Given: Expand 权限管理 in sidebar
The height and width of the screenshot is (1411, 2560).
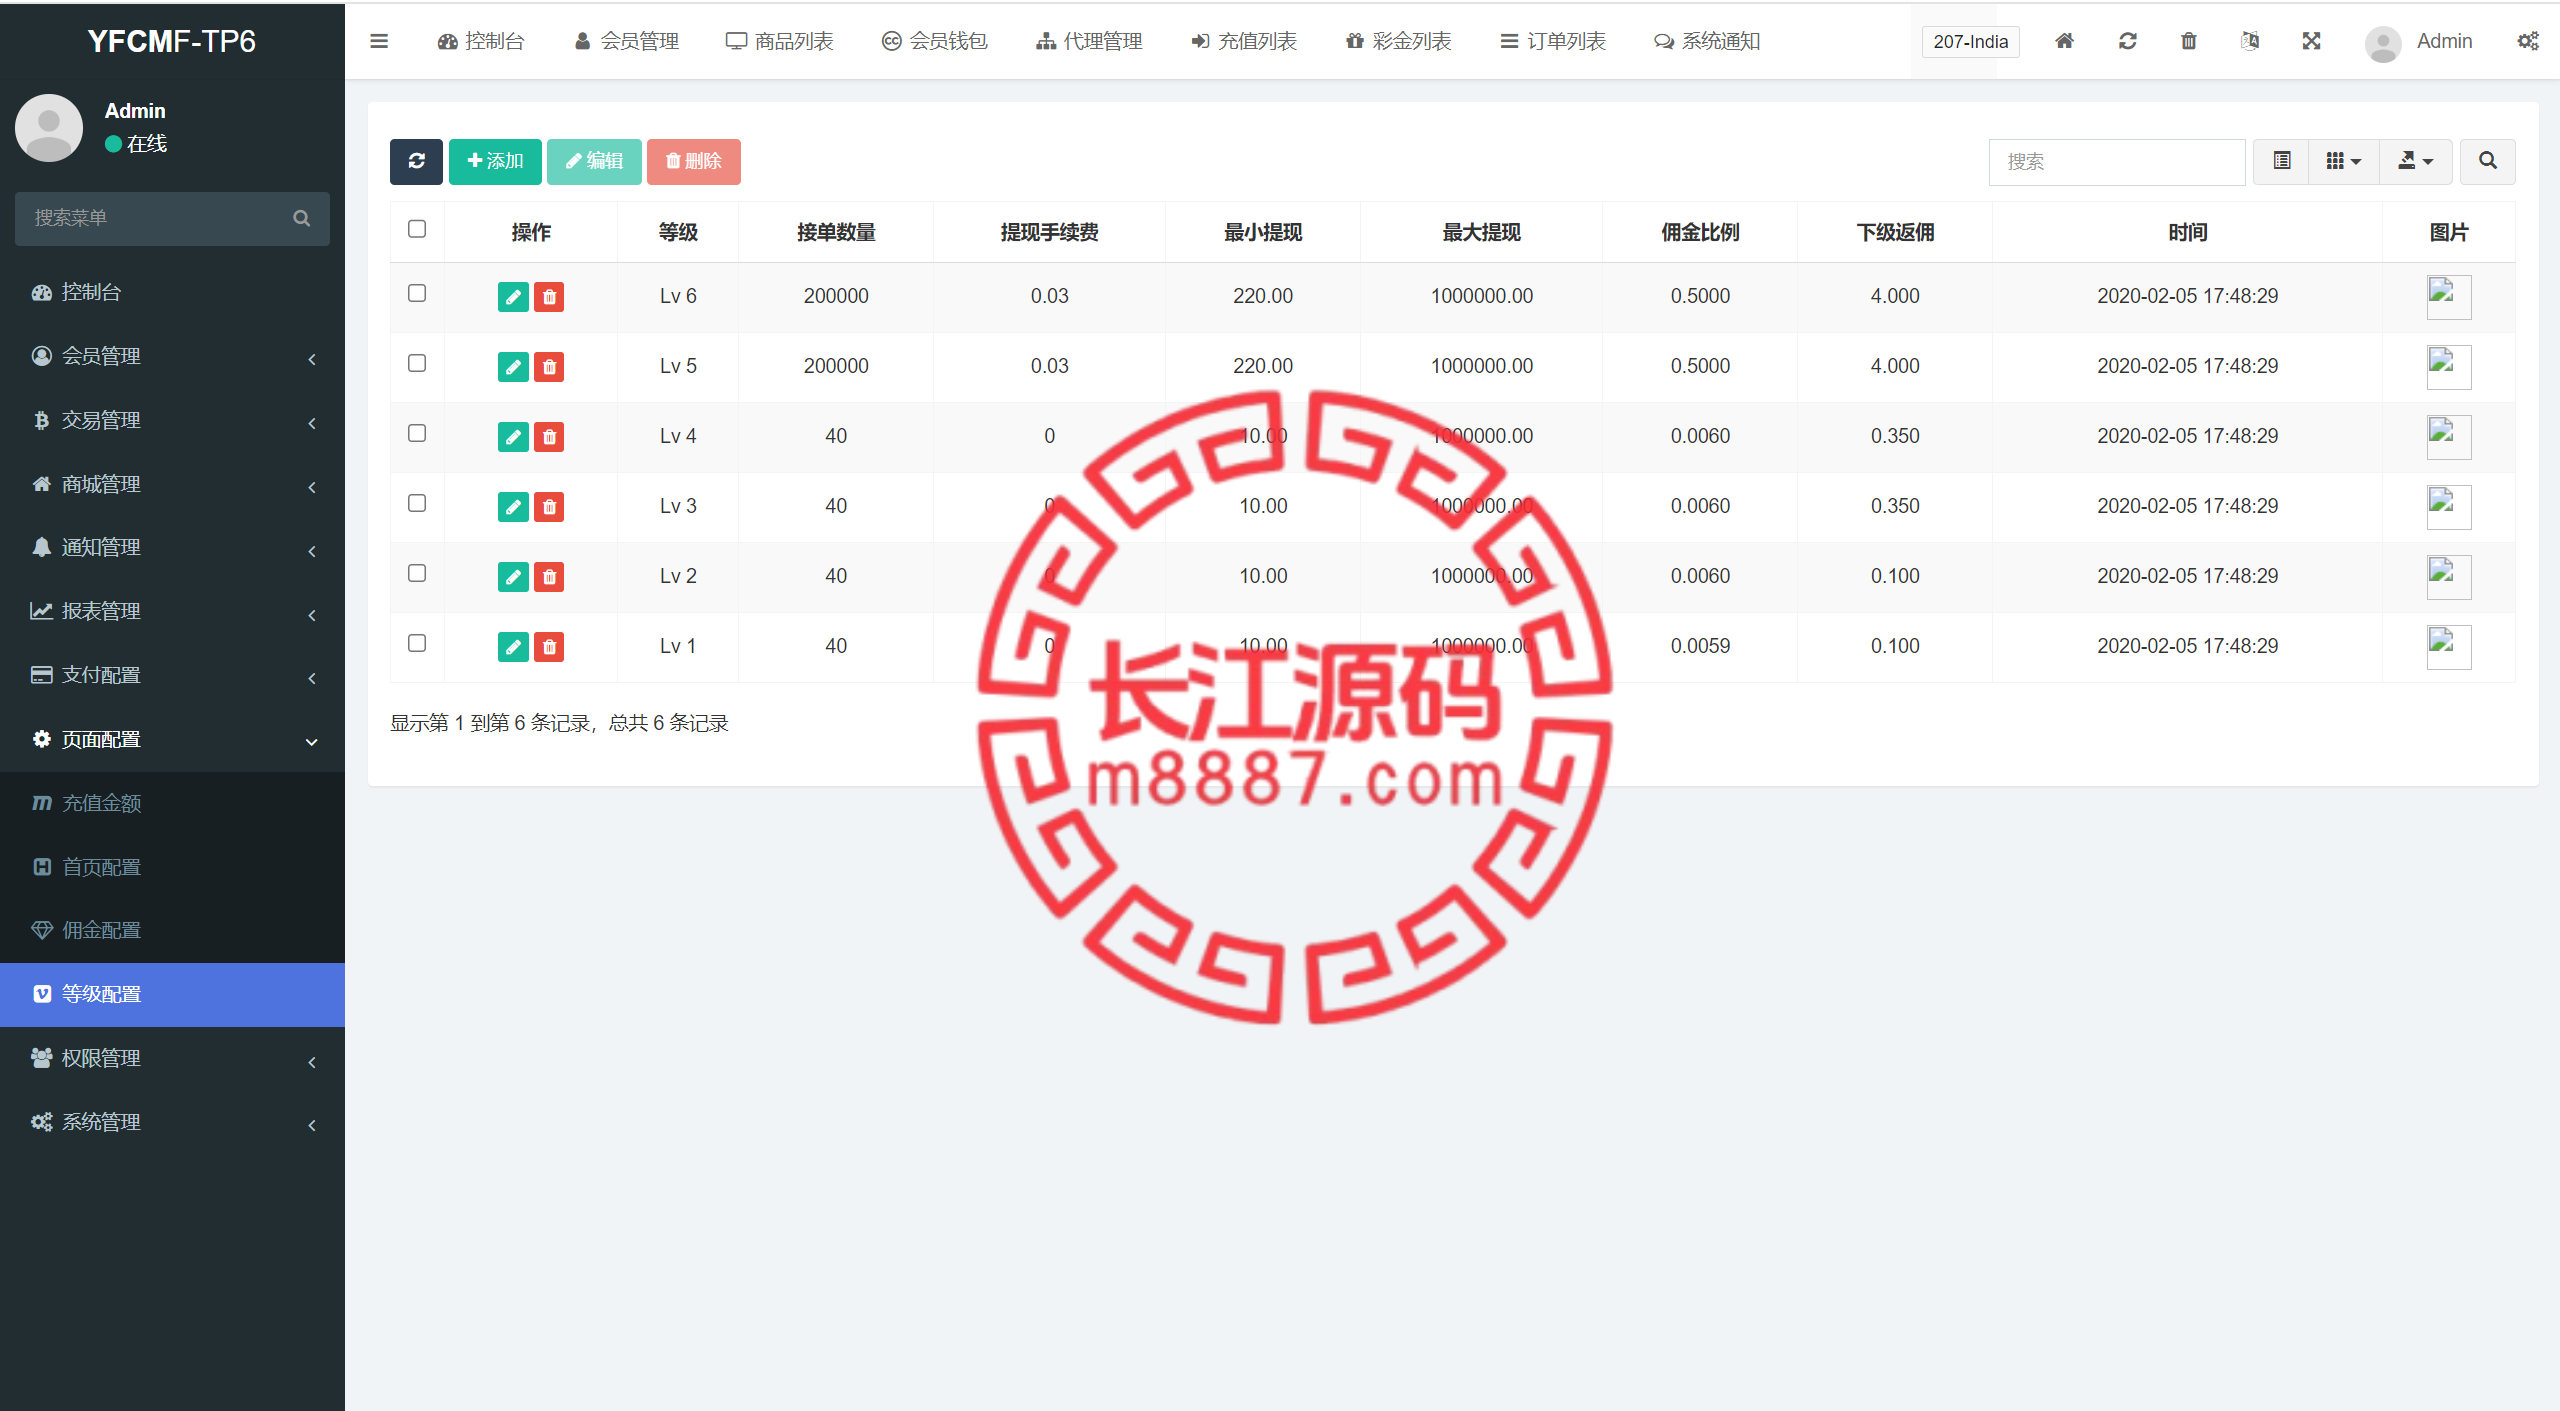Looking at the screenshot, I should pos(172,1058).
